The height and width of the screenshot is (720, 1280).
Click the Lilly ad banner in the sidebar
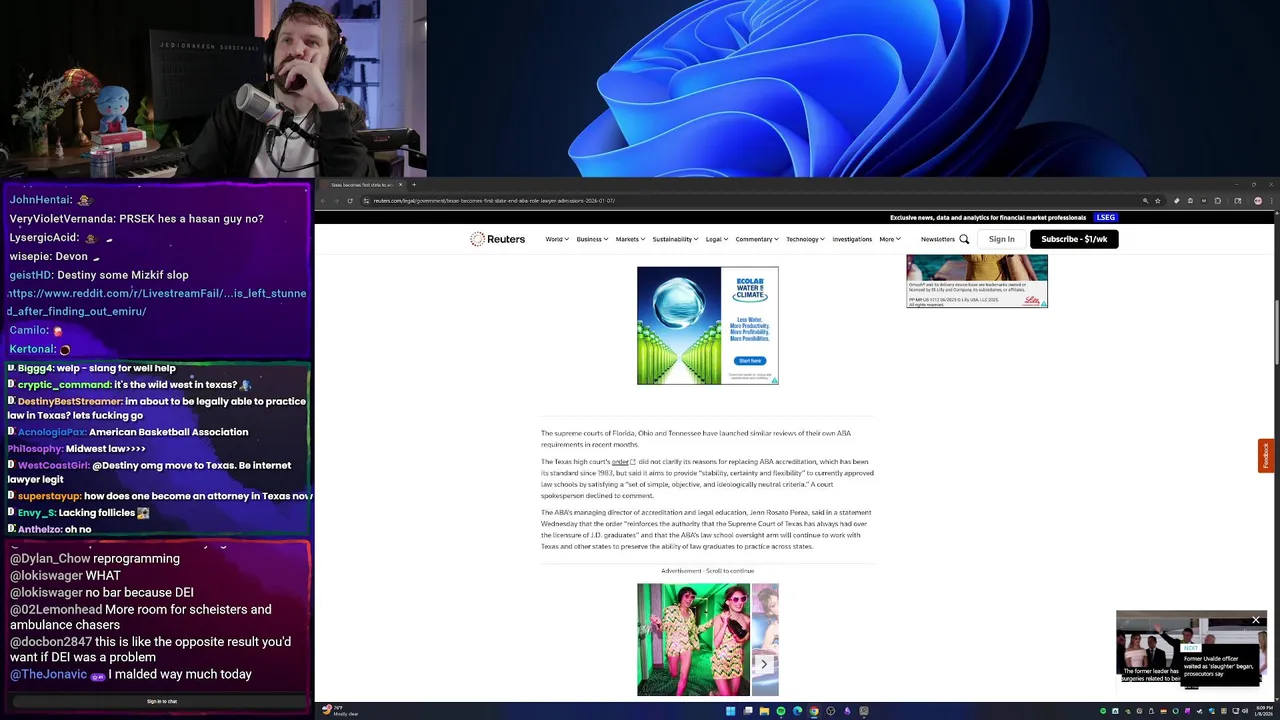pyautogui.click(x=977, y=281)
